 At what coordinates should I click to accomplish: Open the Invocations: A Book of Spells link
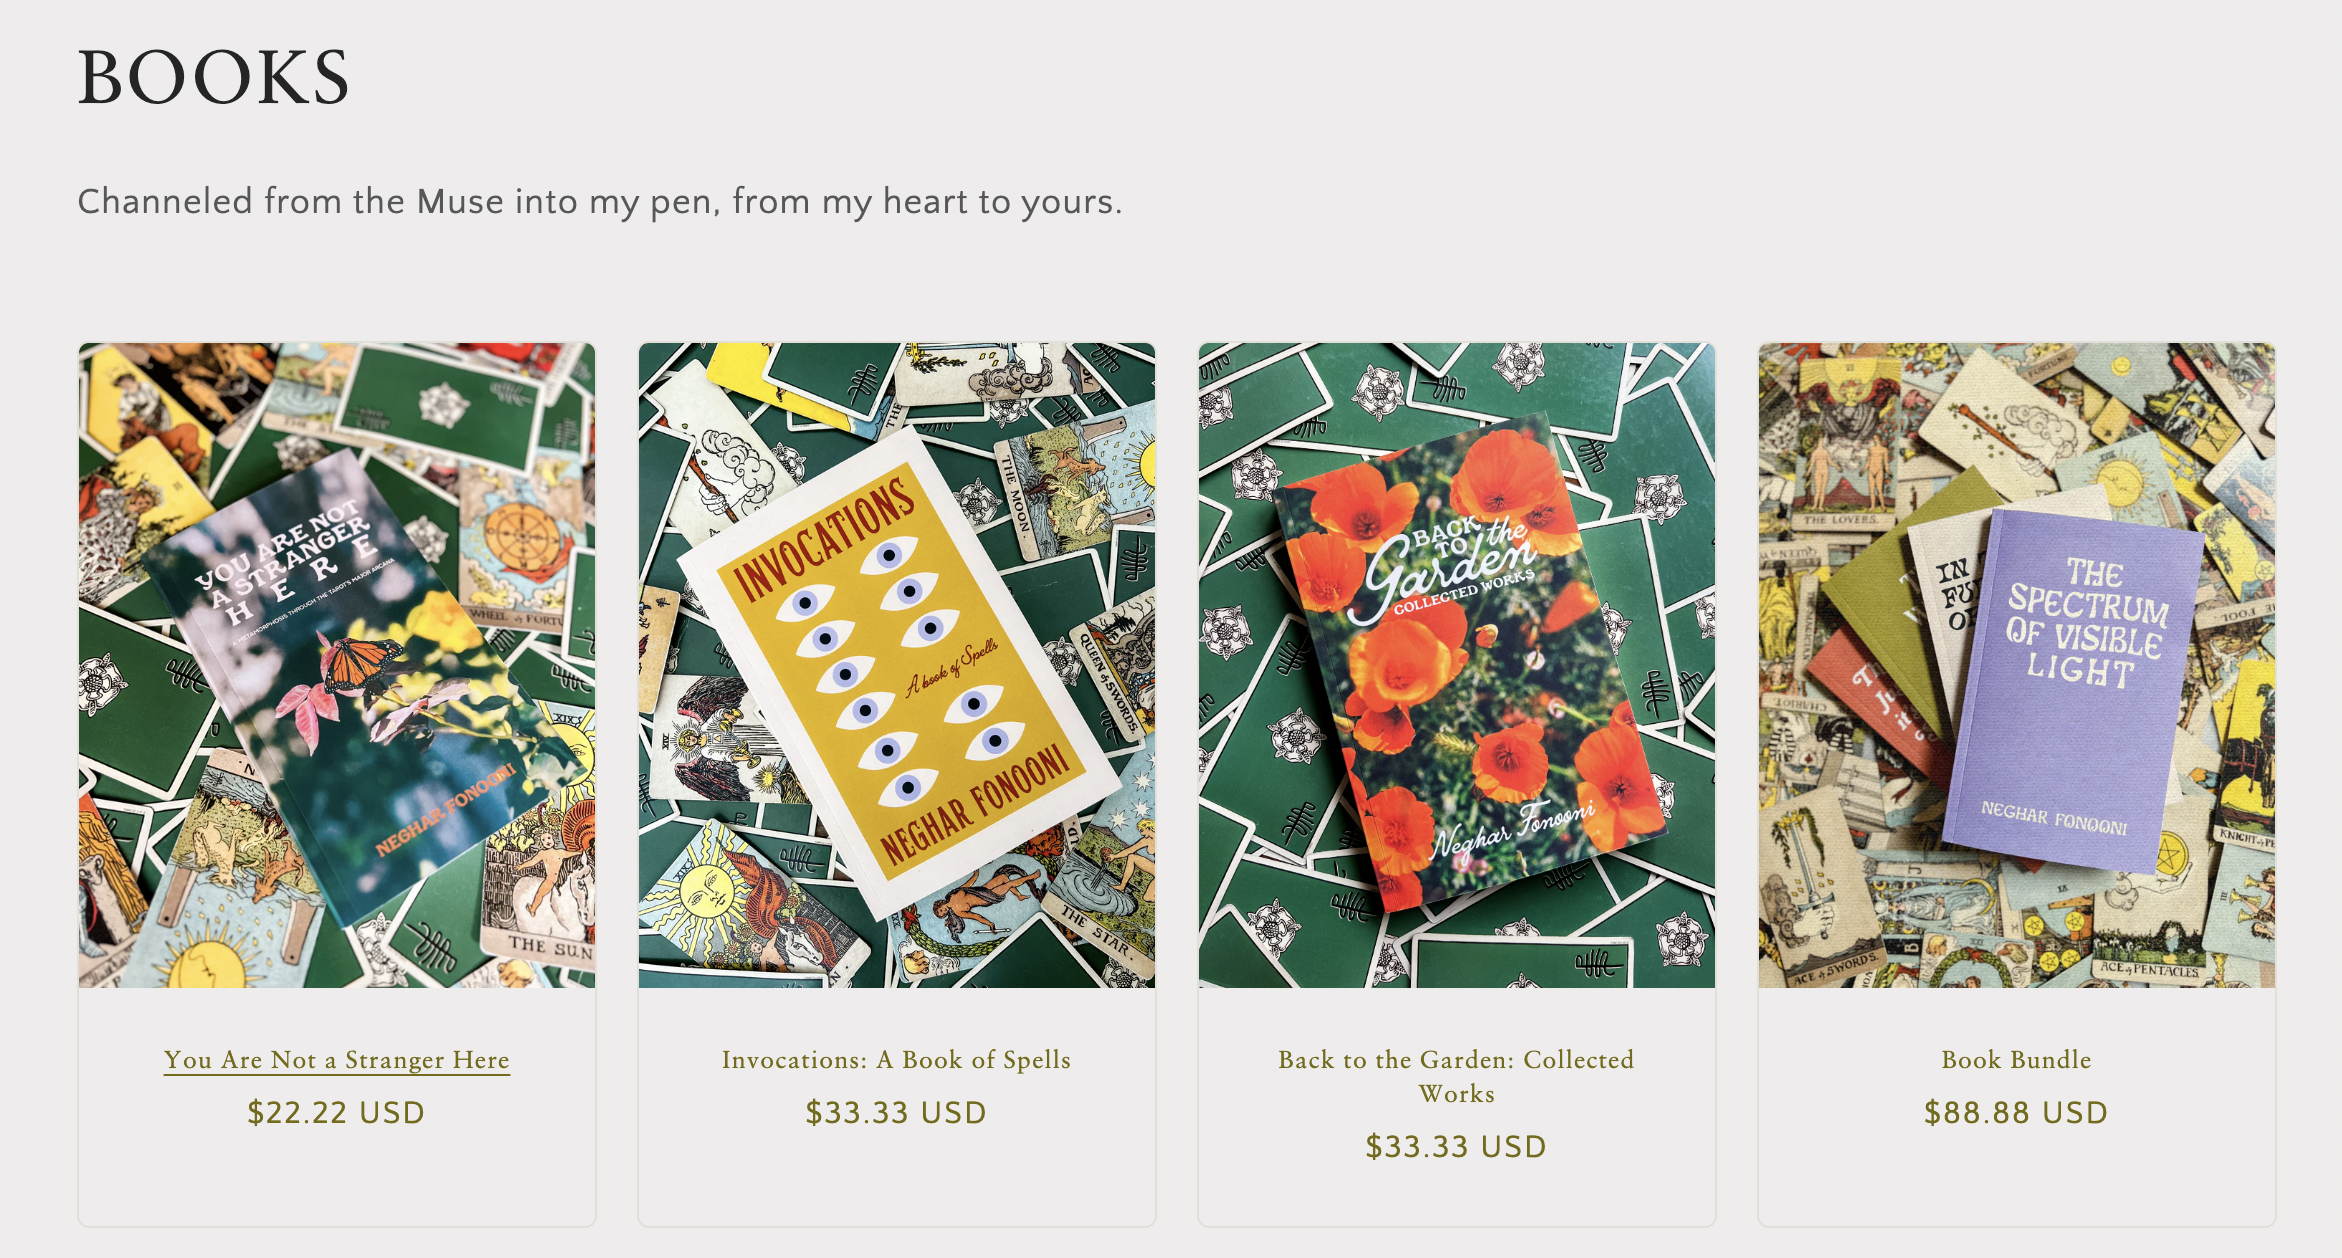pos(897,1060)
